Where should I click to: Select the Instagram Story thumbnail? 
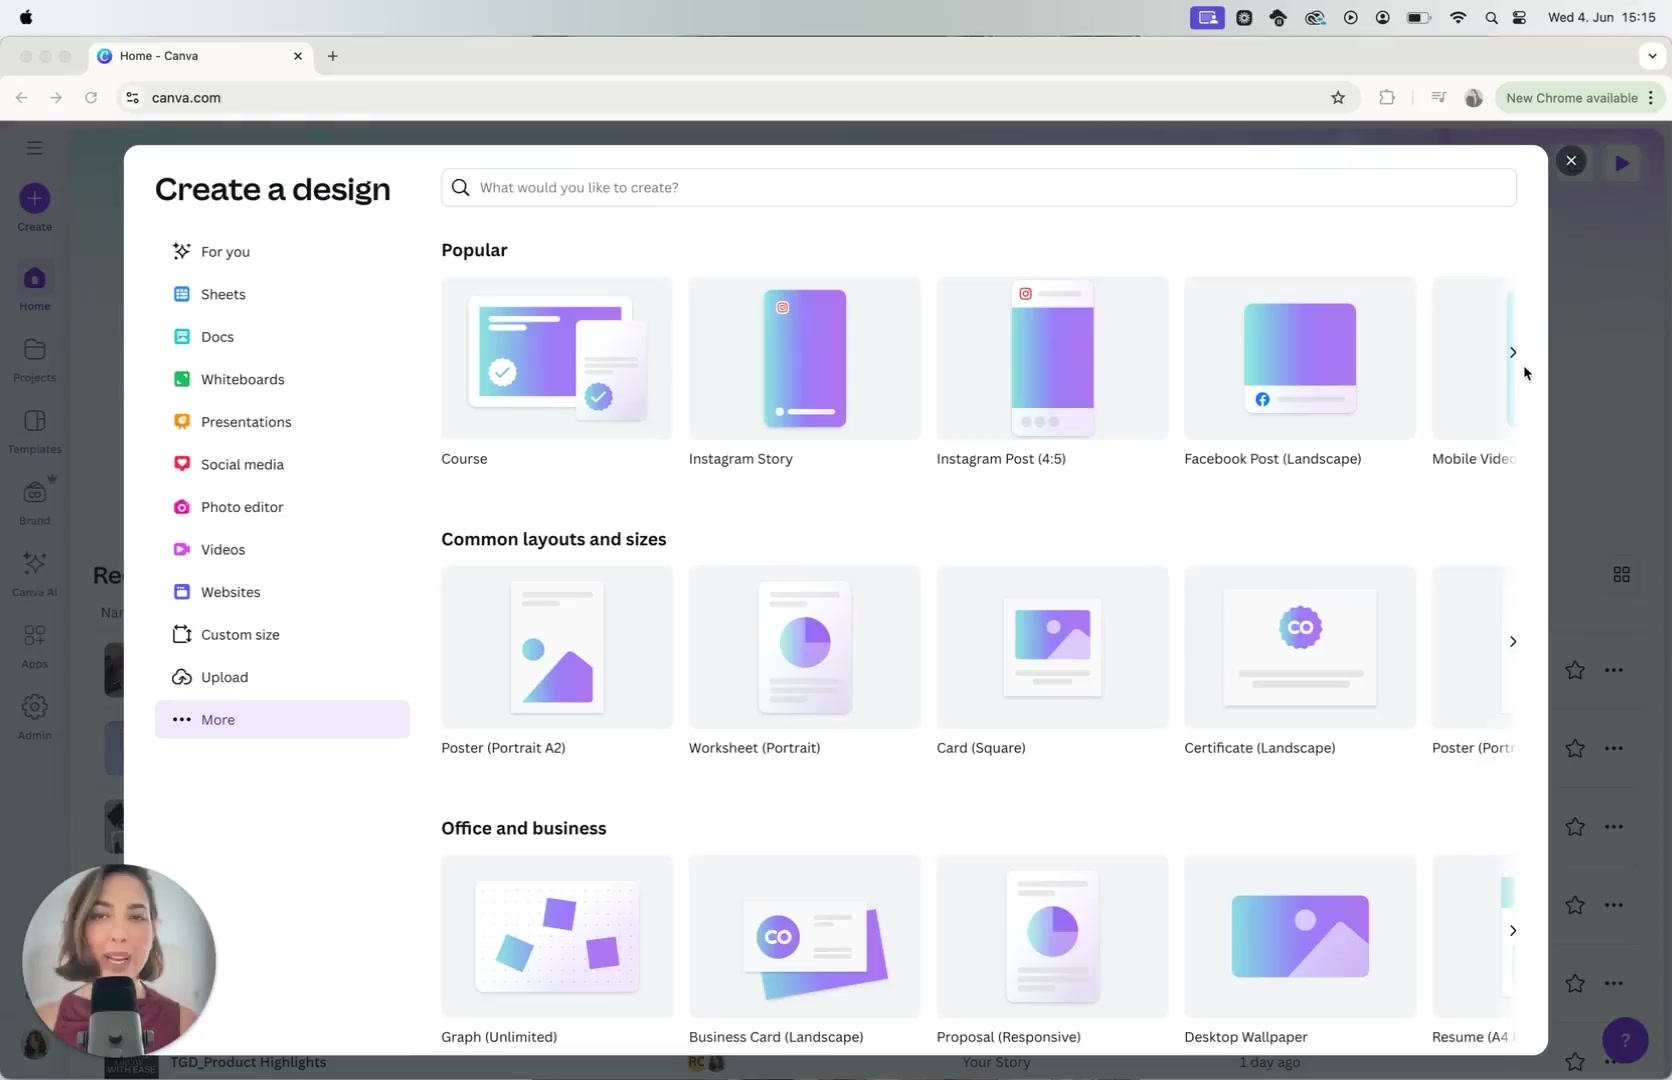[804, 358]
